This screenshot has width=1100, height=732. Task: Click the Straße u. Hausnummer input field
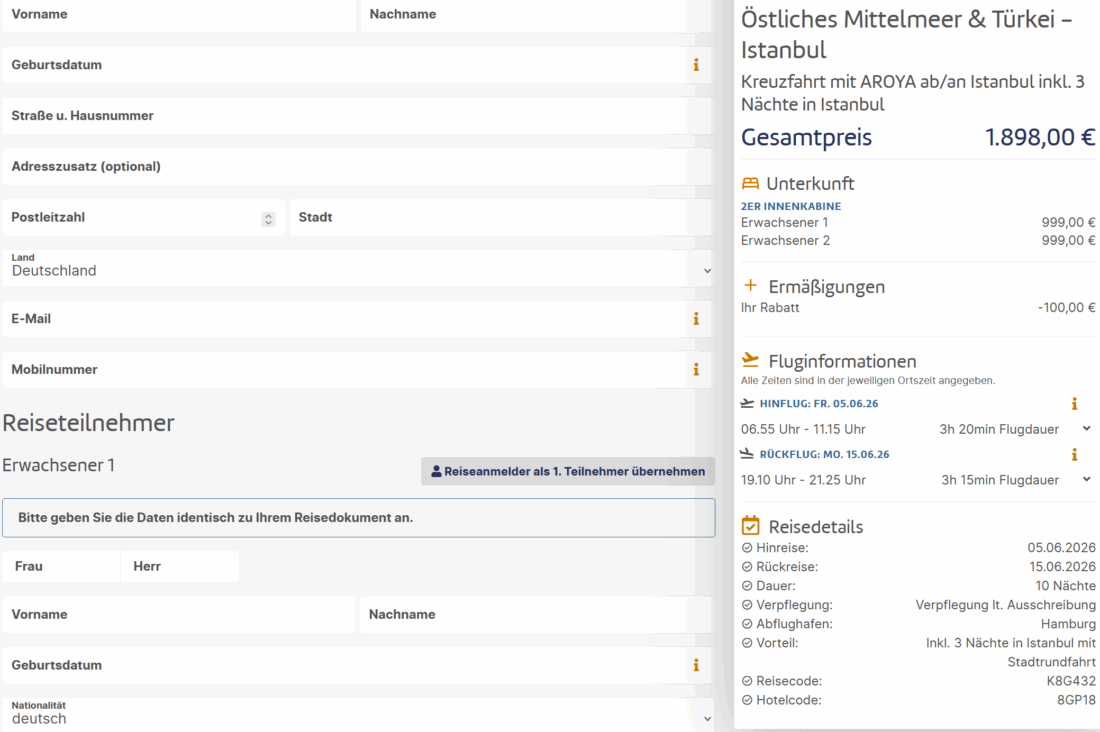tap(357, 116)
